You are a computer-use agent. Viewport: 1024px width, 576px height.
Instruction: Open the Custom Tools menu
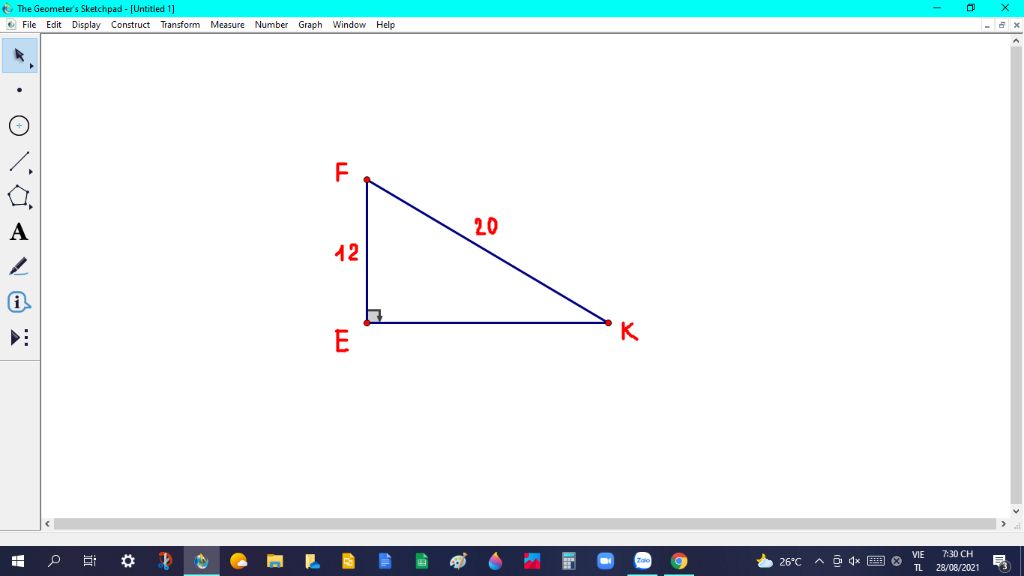click(20, 338)
